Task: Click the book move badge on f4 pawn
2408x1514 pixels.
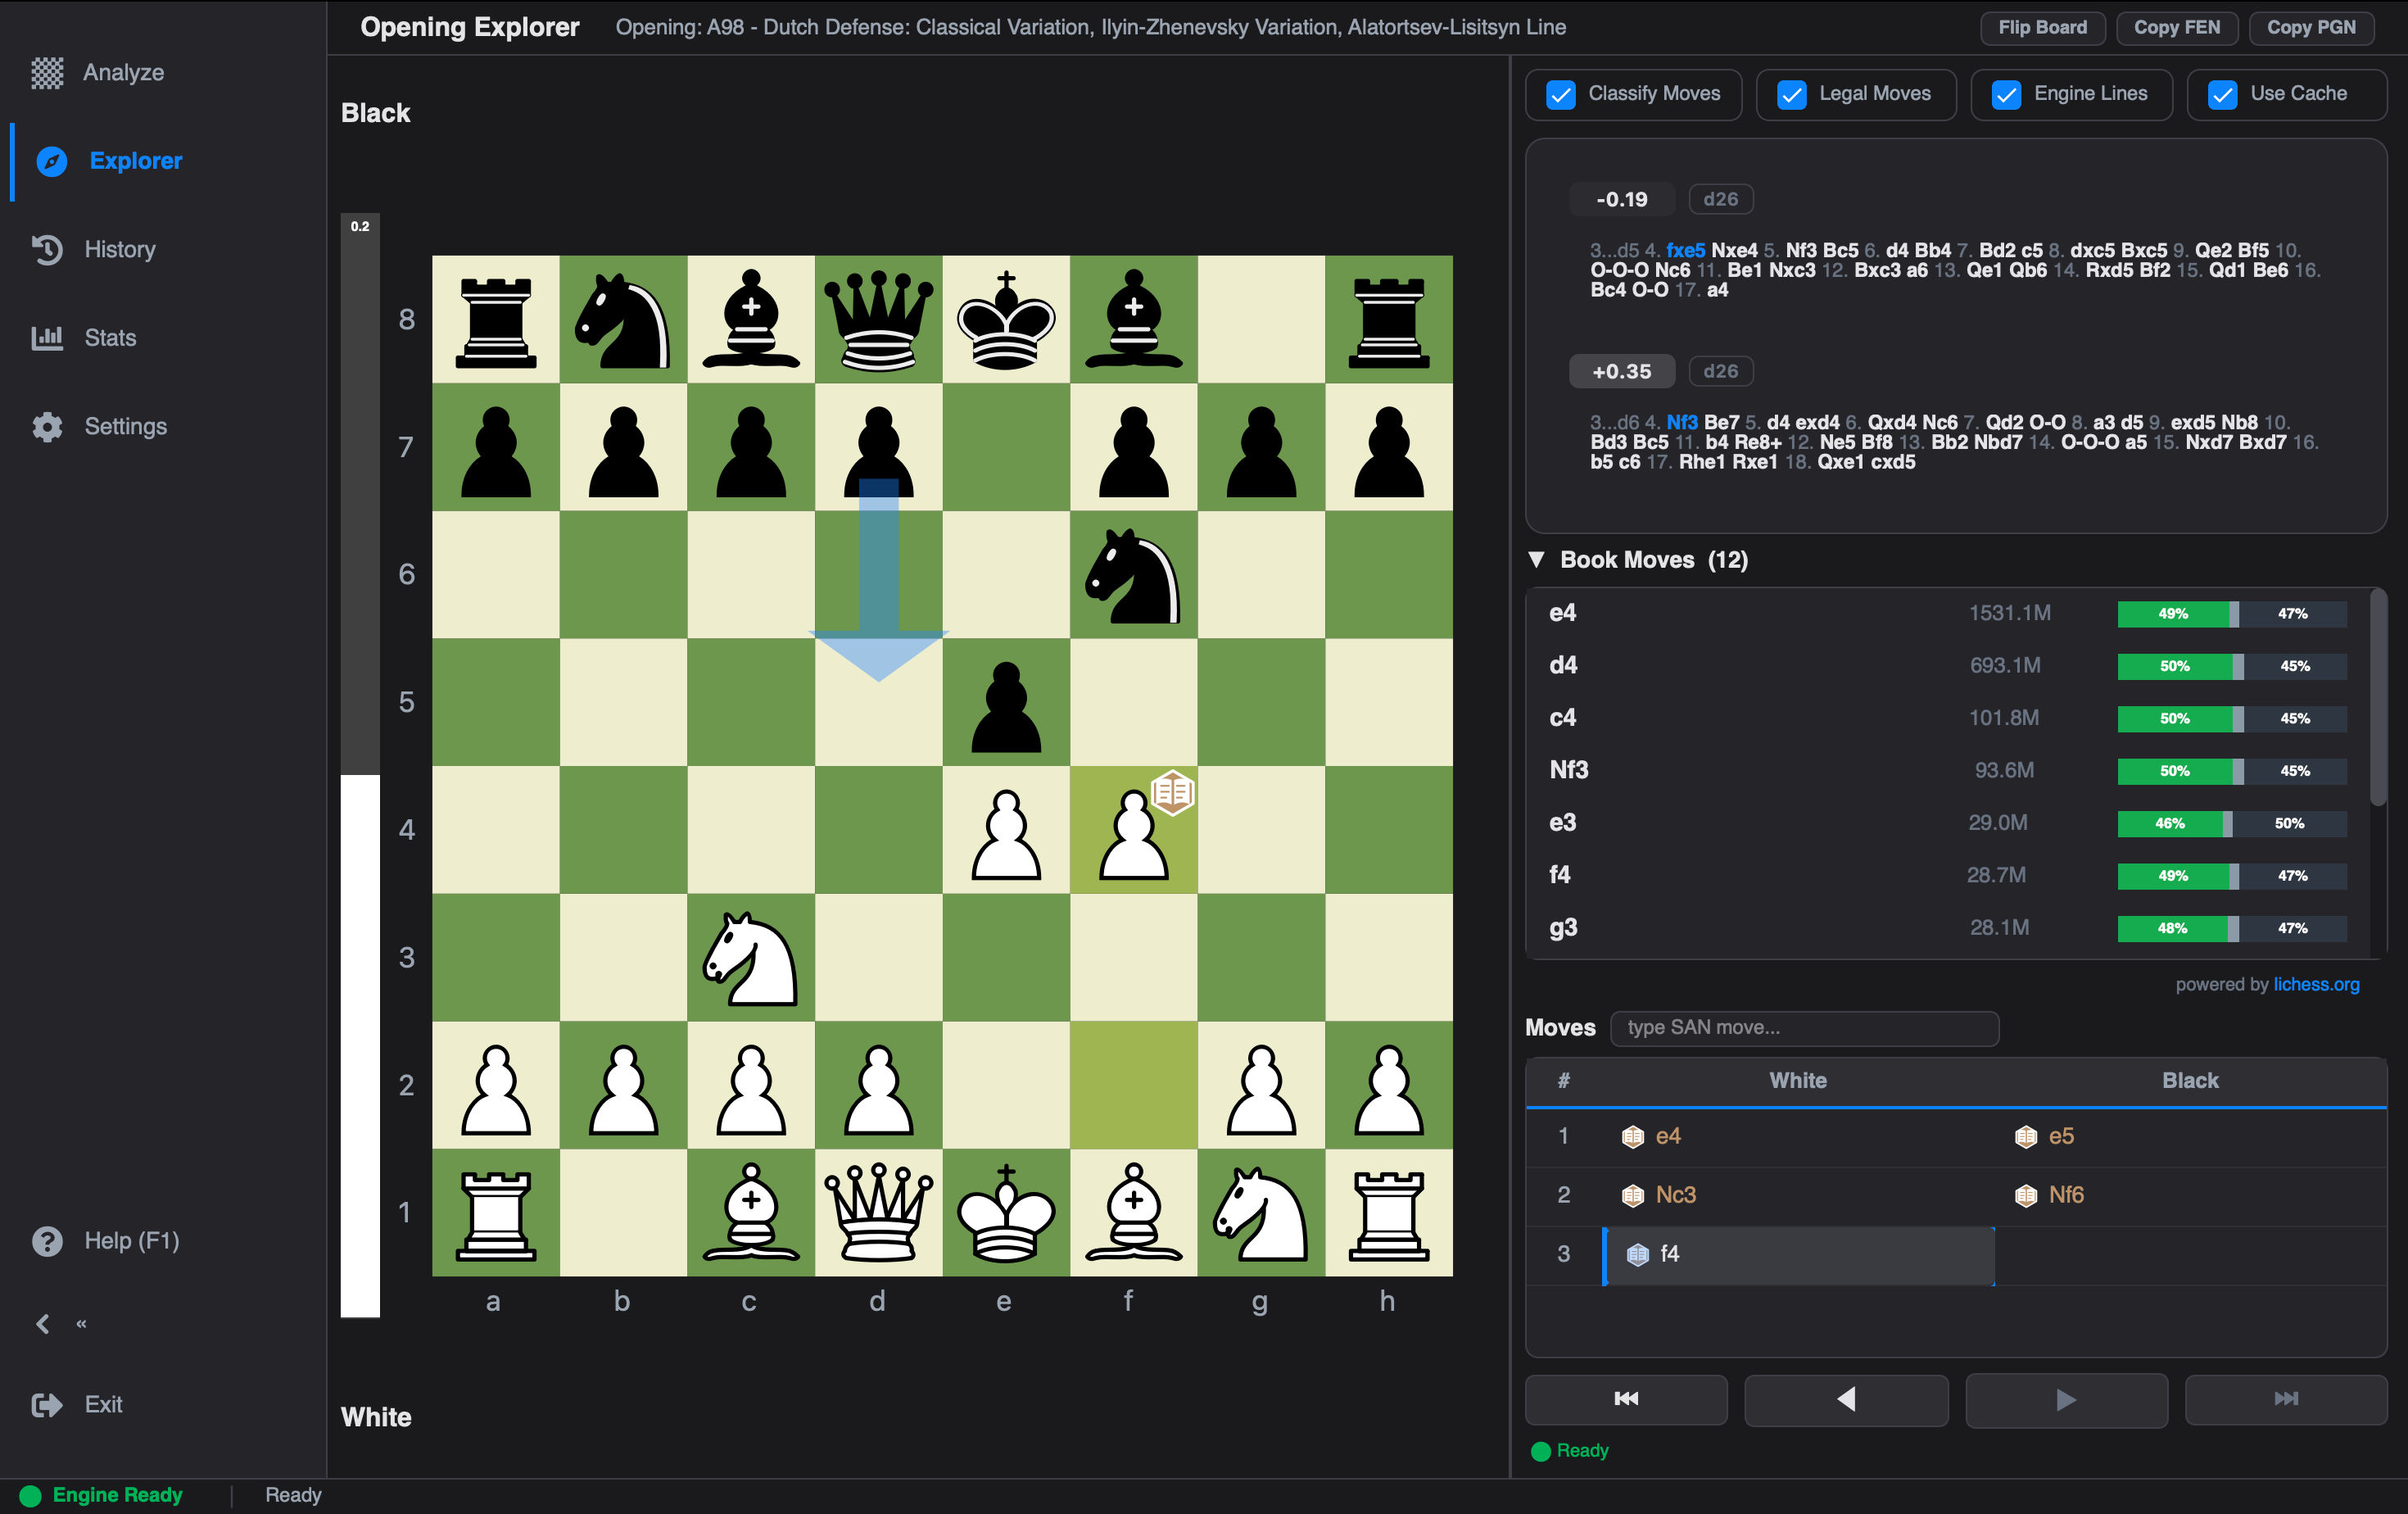Action: [1172, 793]
